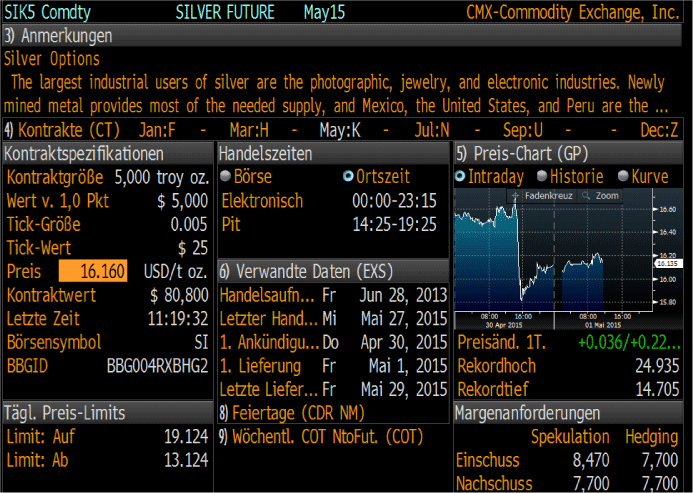Screen dimensions: 693x493
Task: Activate the Fadenkreuz crosshair tool
Action: point(542,196)
